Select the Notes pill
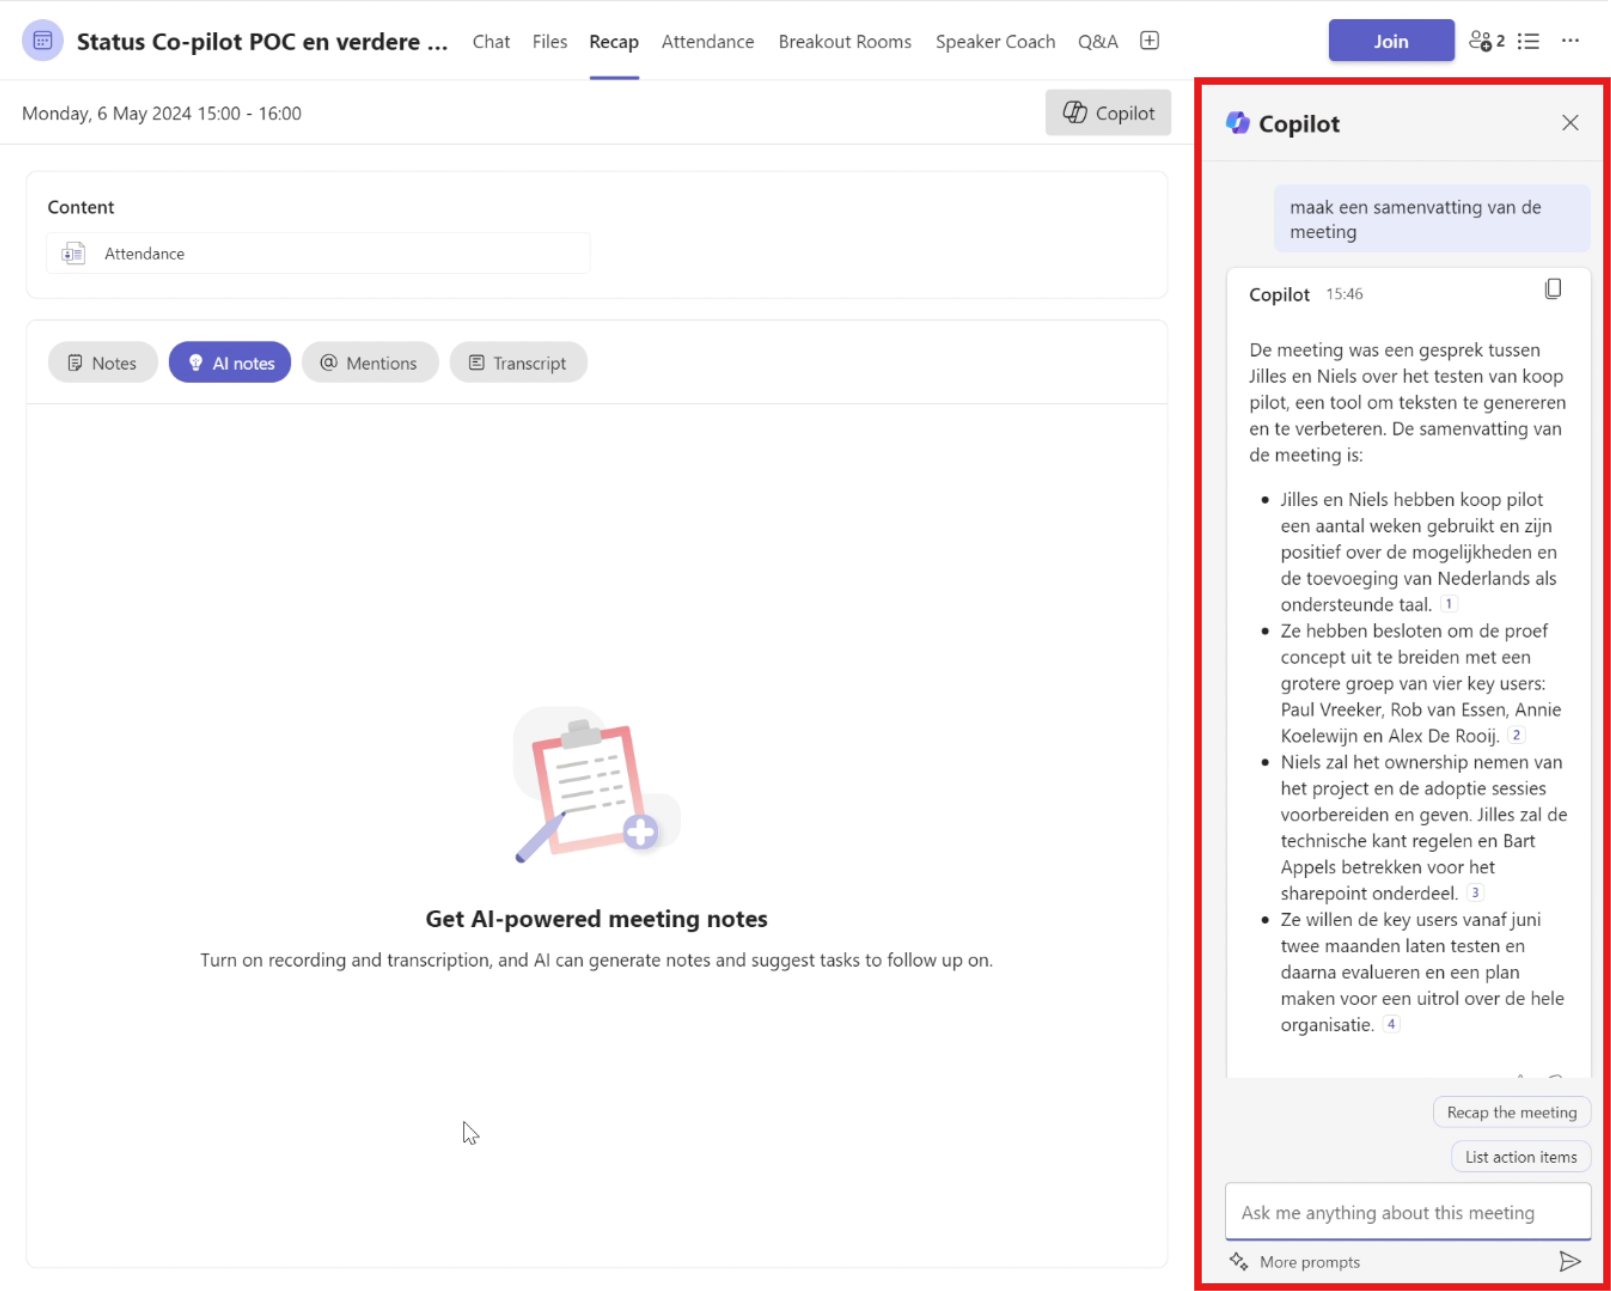1611x1291 pixels. pyautogui.click(x=102, y=363)
